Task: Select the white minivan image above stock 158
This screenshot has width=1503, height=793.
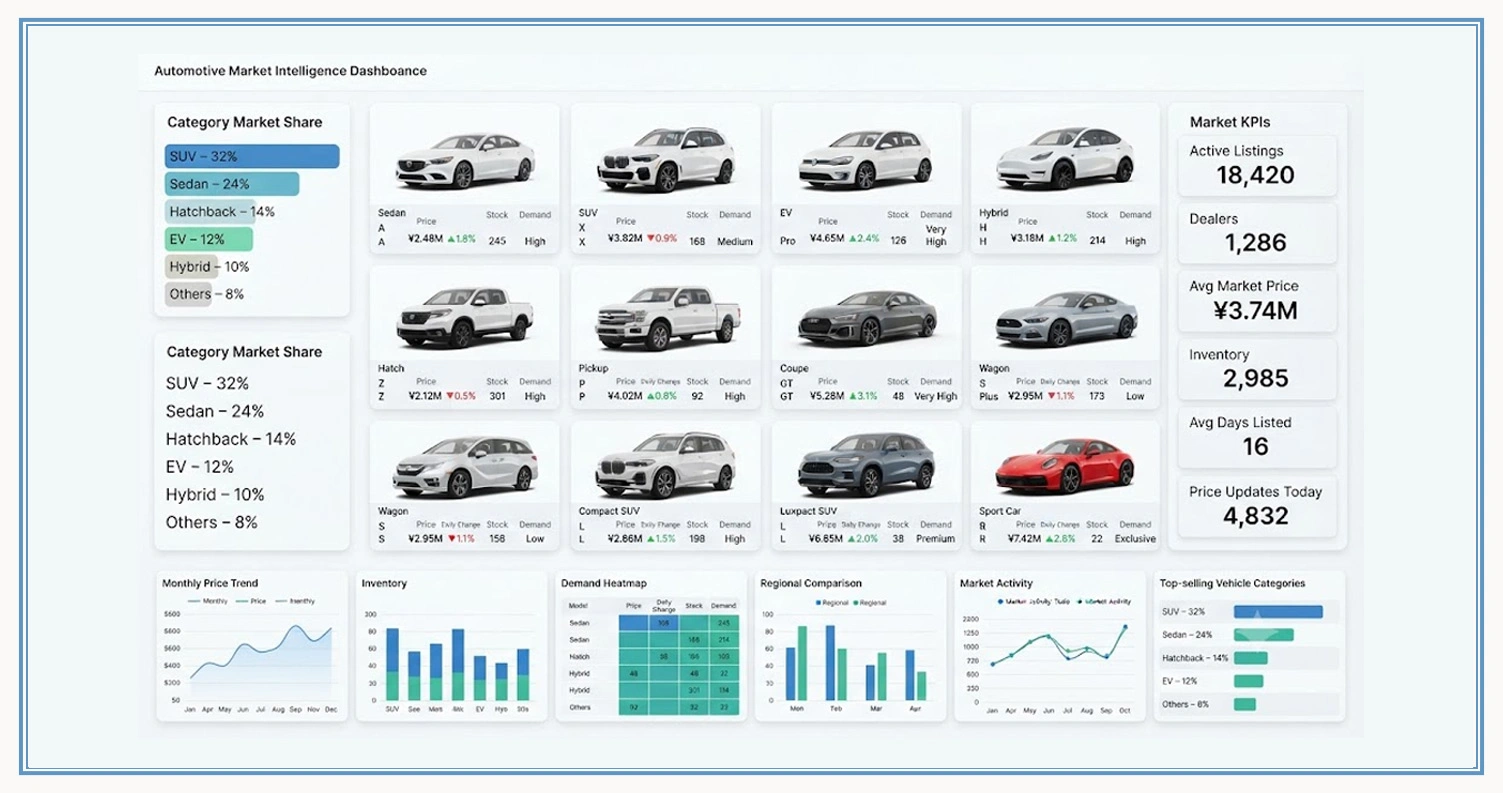Action: (464, 467)
